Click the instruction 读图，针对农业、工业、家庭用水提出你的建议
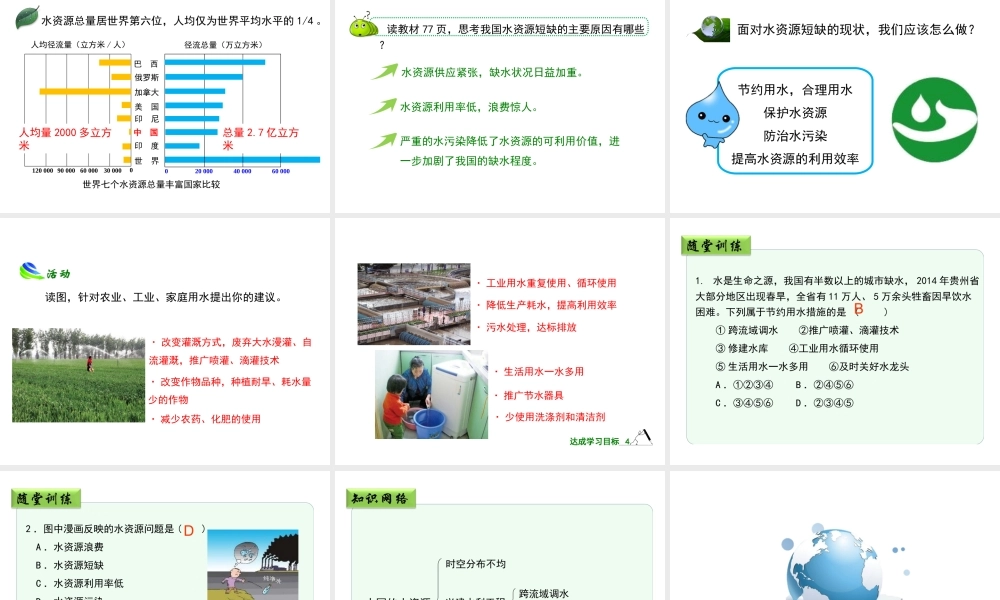The width and height of the screenshot is (1000, 600). [163, 297]
